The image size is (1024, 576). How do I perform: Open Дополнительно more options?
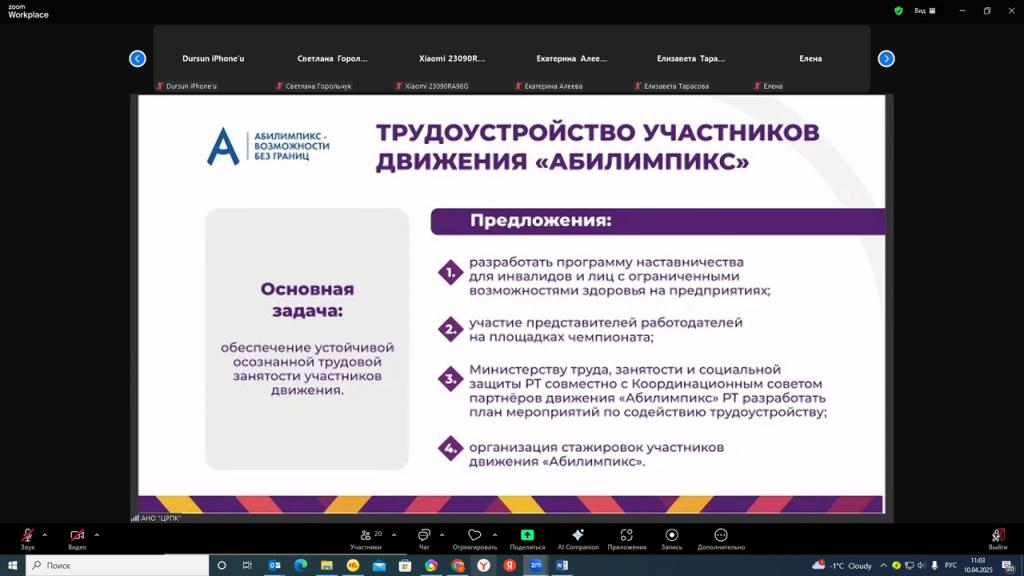(721, 538)
